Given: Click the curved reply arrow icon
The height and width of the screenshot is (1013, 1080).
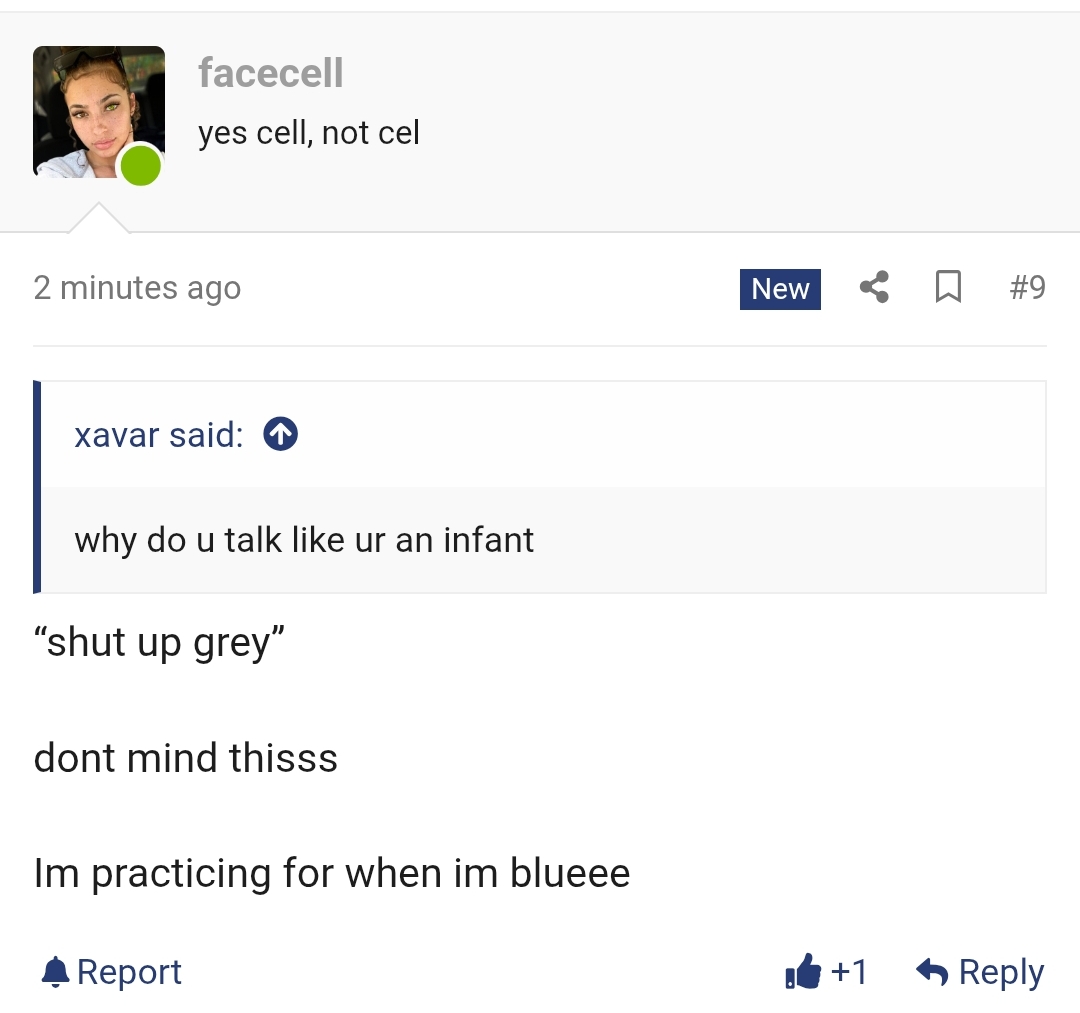Looking at the screenshot, I should tap(933, 972).
